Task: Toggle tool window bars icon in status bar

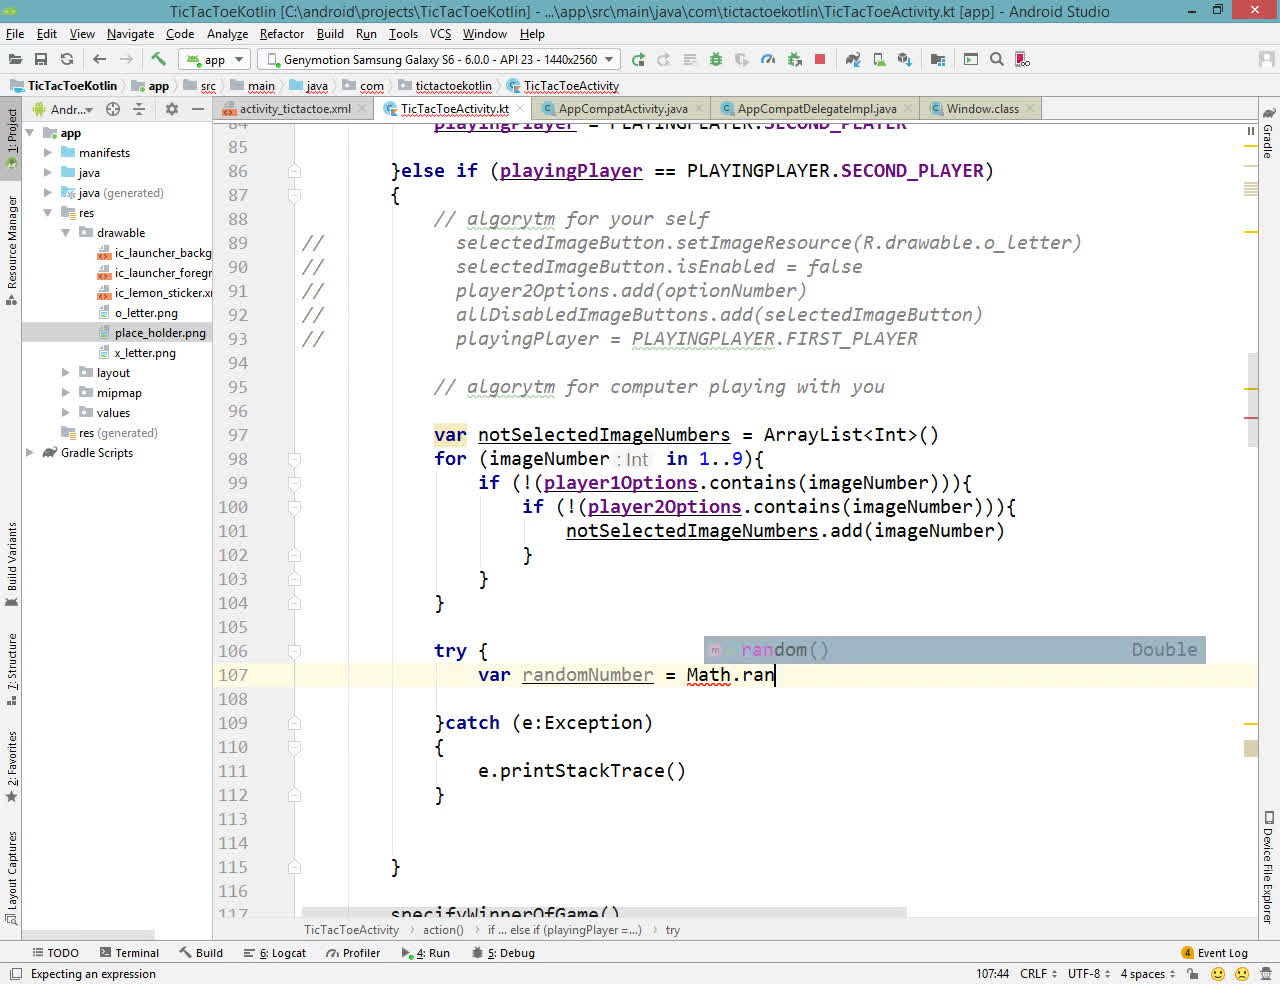Action: tap(15, 974)
